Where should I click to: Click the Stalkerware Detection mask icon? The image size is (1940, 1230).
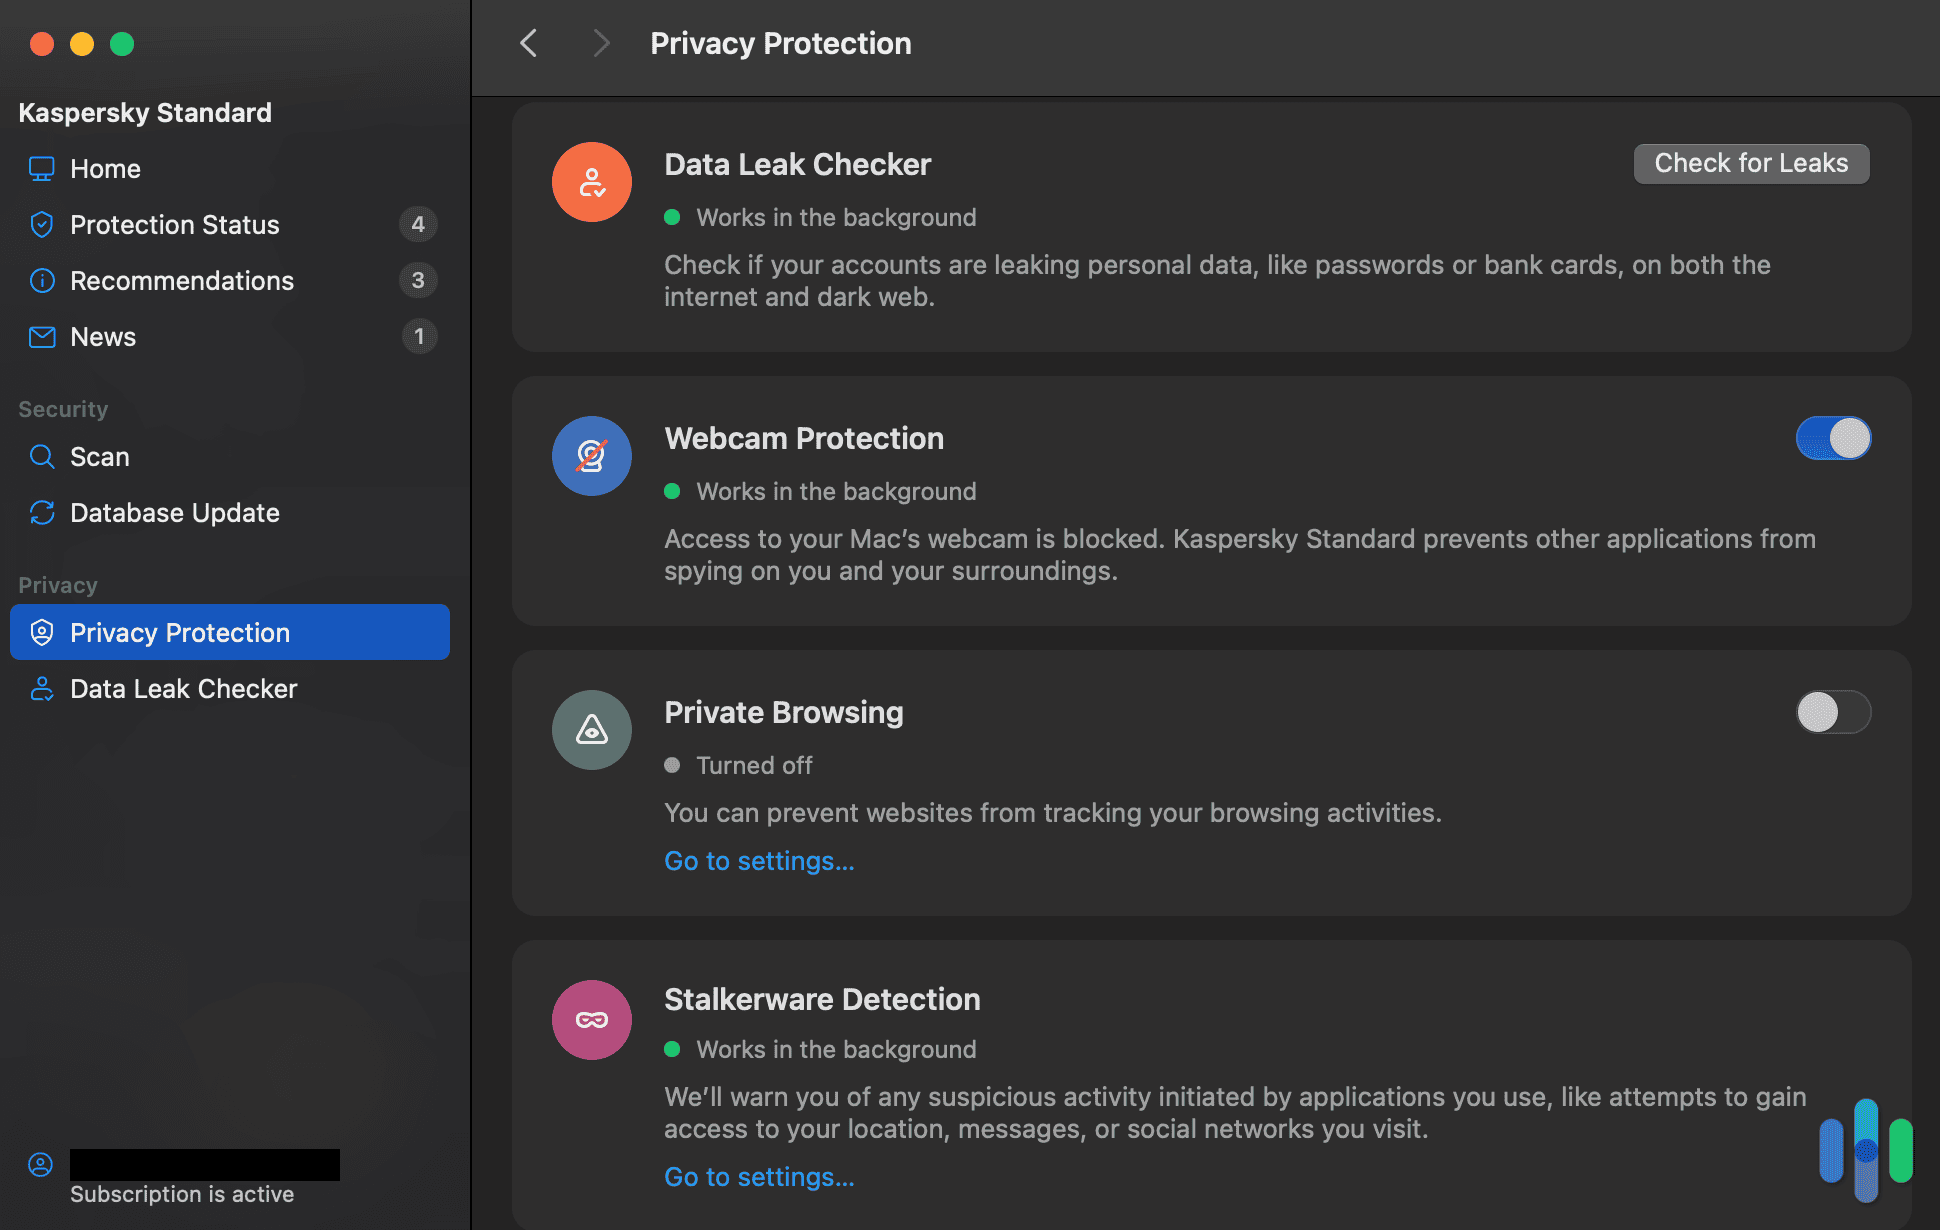[x=591, y=1019]
